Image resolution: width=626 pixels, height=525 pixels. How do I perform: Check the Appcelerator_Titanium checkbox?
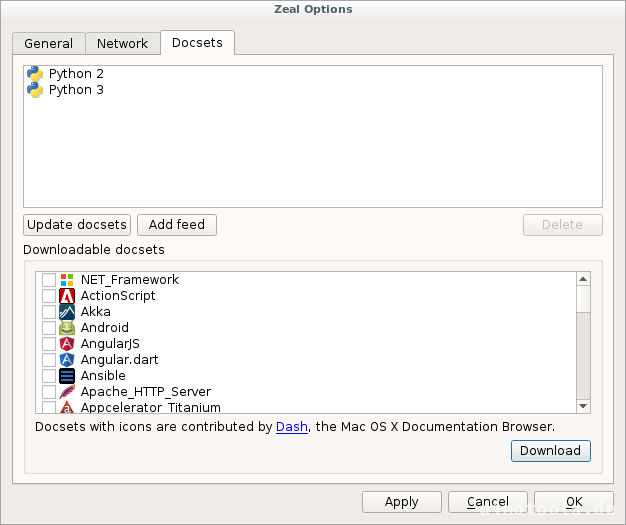(49, 407)
